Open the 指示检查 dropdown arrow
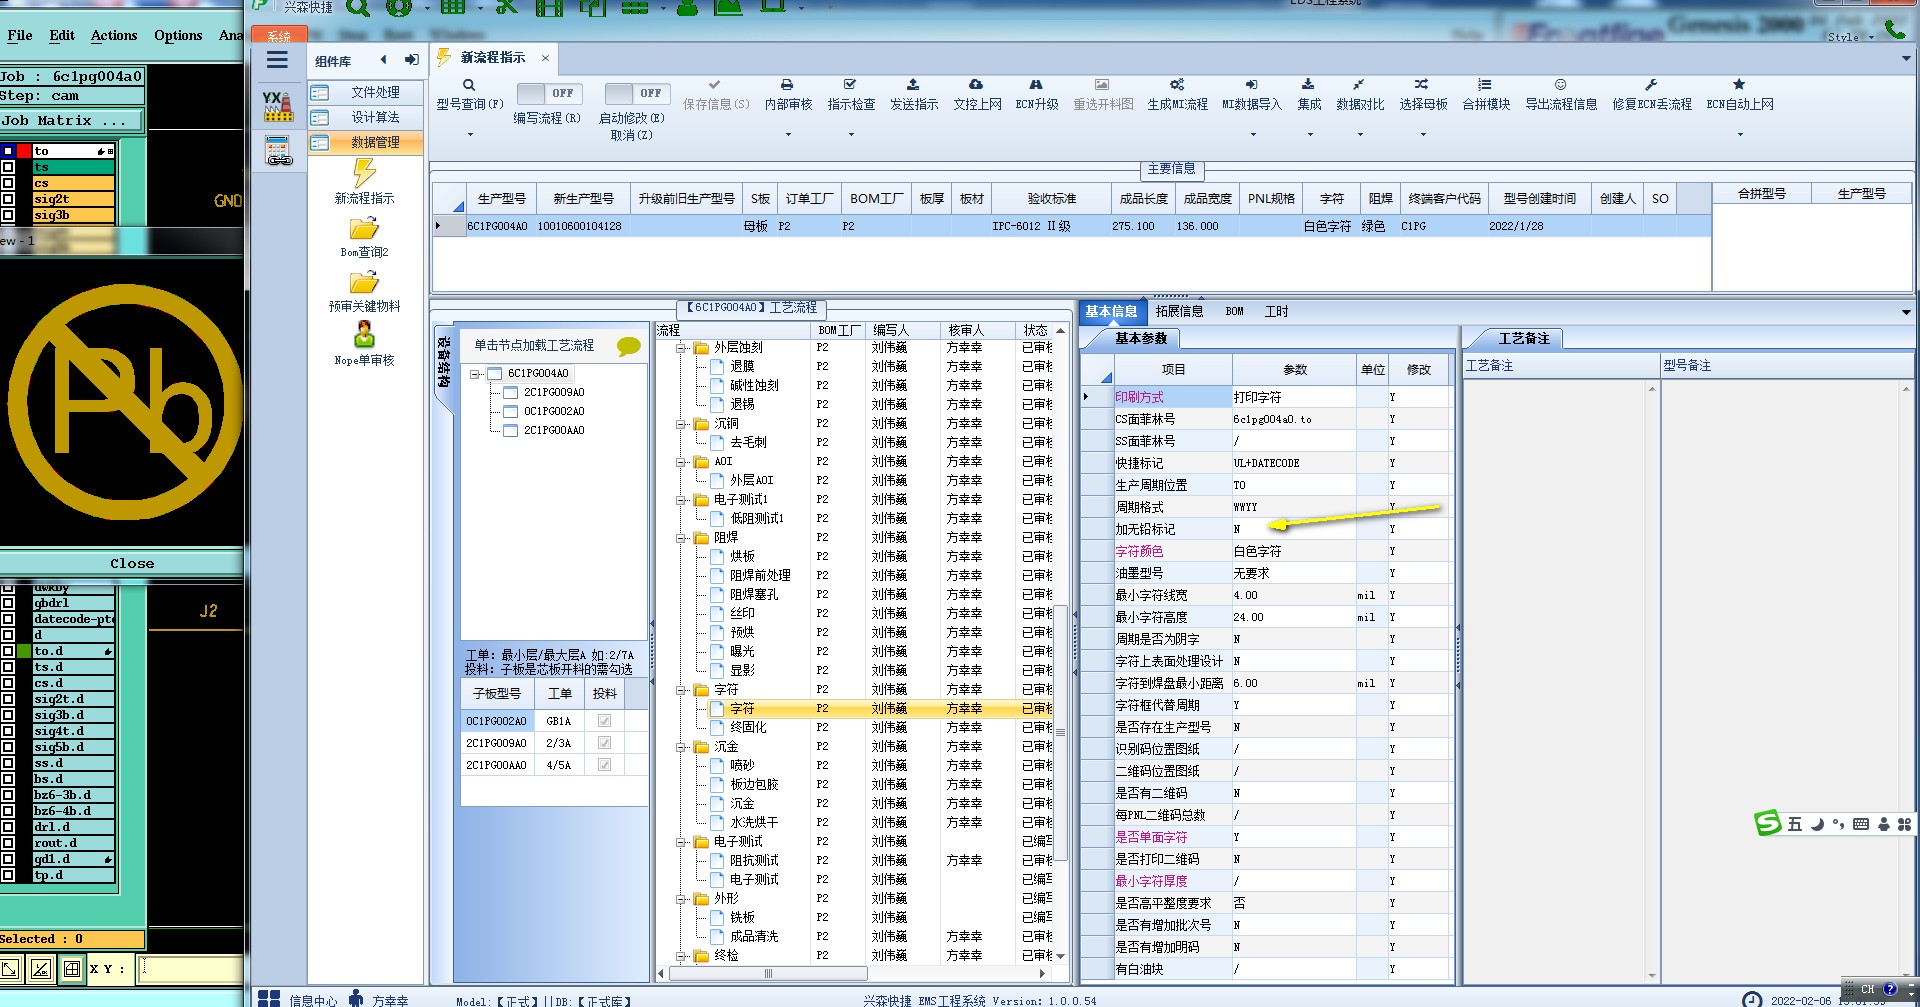 [x=851, y=134]
